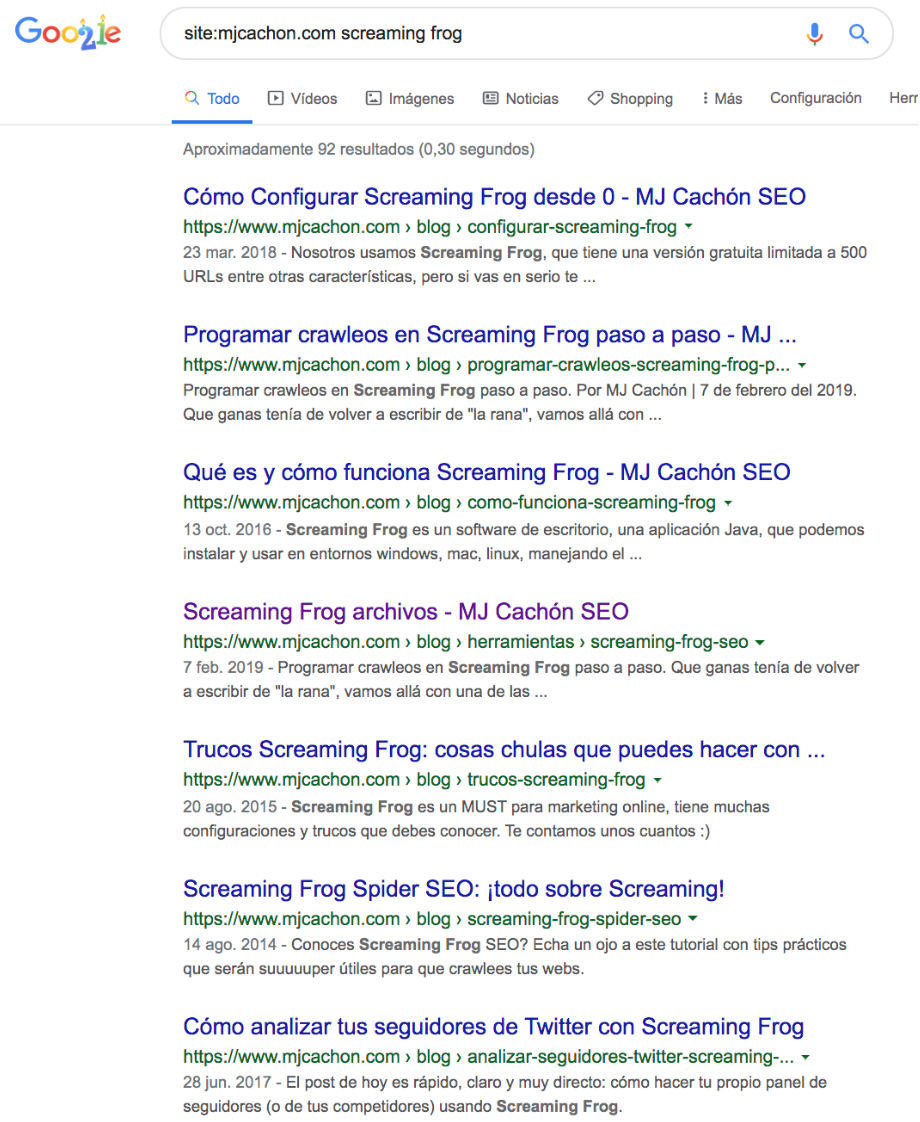Click the green URL ending como-funciona-screaming-frog
This screenshot has height=1122, width=920.
(x=449, y=502)
